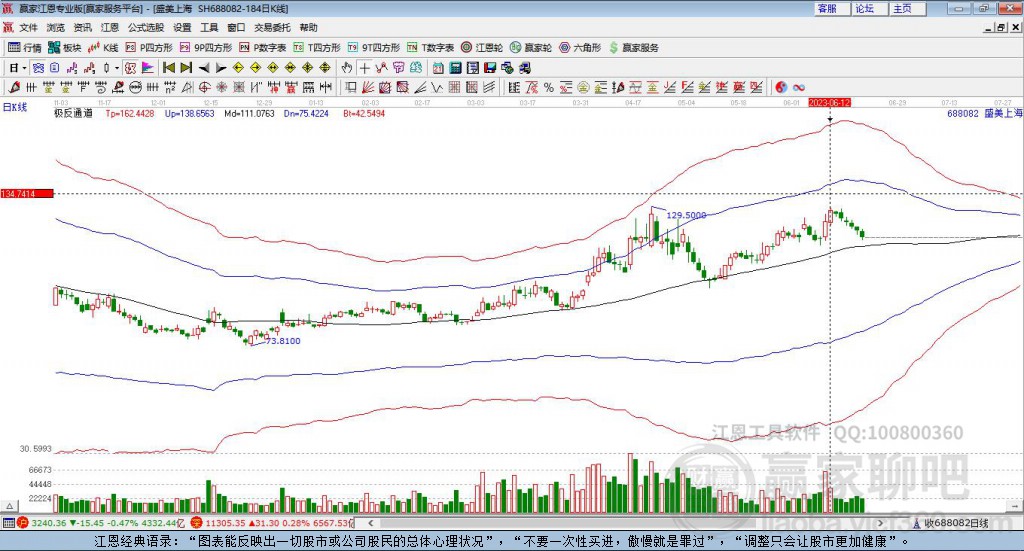
Task: Select the crosshair cursor tool
Action: tap(365, 68)
